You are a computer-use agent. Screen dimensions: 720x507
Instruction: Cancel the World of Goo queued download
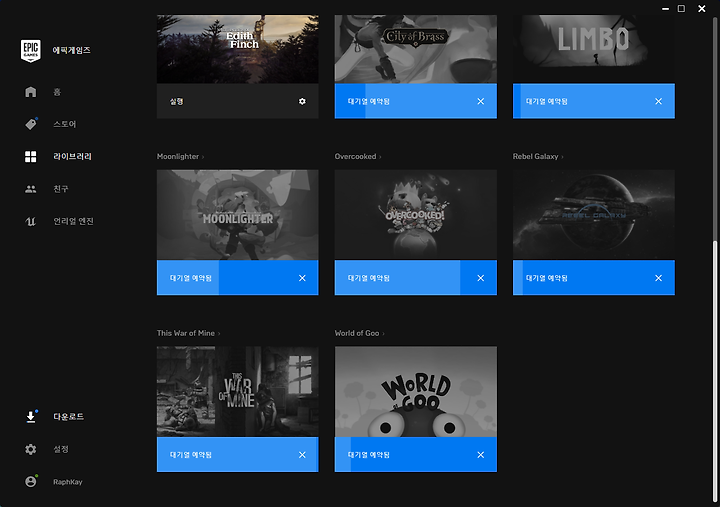[480, 455]
